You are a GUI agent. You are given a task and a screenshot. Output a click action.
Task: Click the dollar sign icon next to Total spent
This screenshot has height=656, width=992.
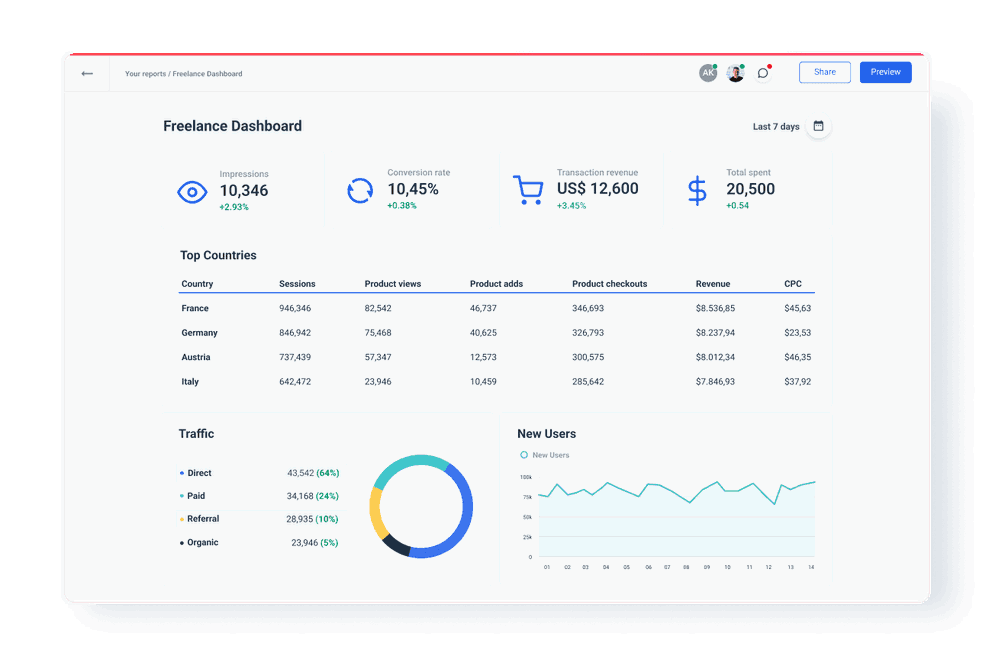coord(696,190)
